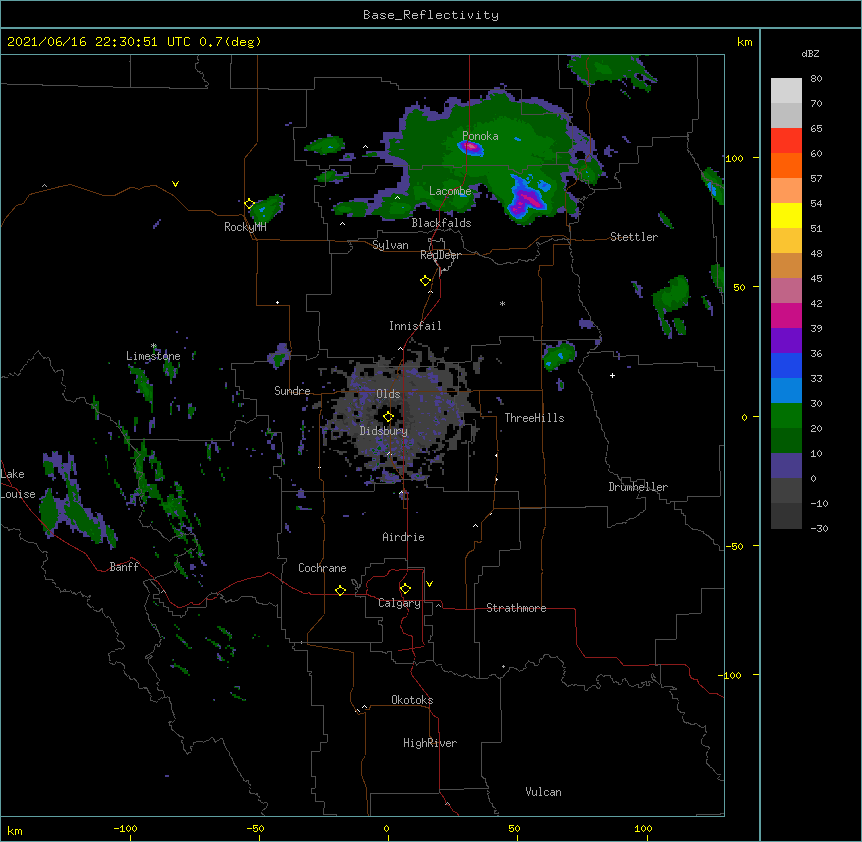The image size is (862, 842).
Task: Click the yellow radar marker near Didsbury
Action: [388, 416]
